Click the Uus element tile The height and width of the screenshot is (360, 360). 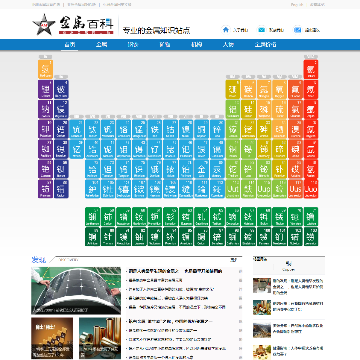coord(295,189)
